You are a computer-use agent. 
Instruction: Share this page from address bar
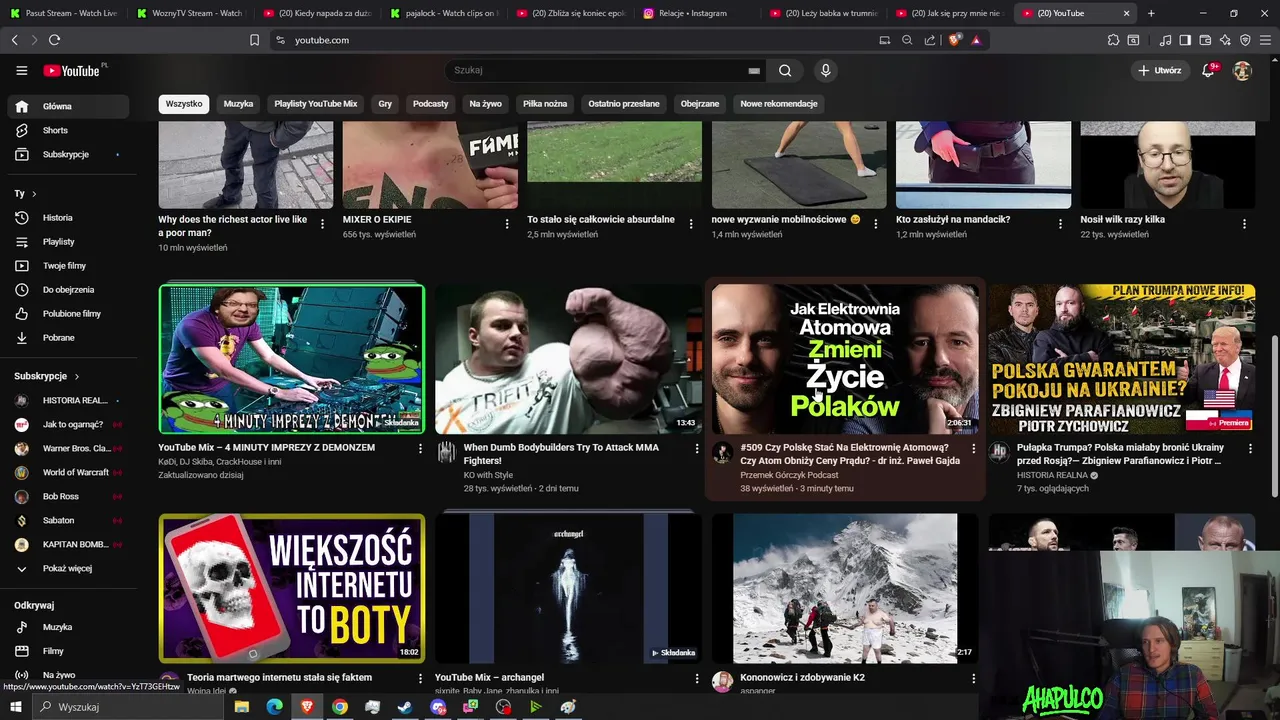pyautogui.click(x=930, y=40)
